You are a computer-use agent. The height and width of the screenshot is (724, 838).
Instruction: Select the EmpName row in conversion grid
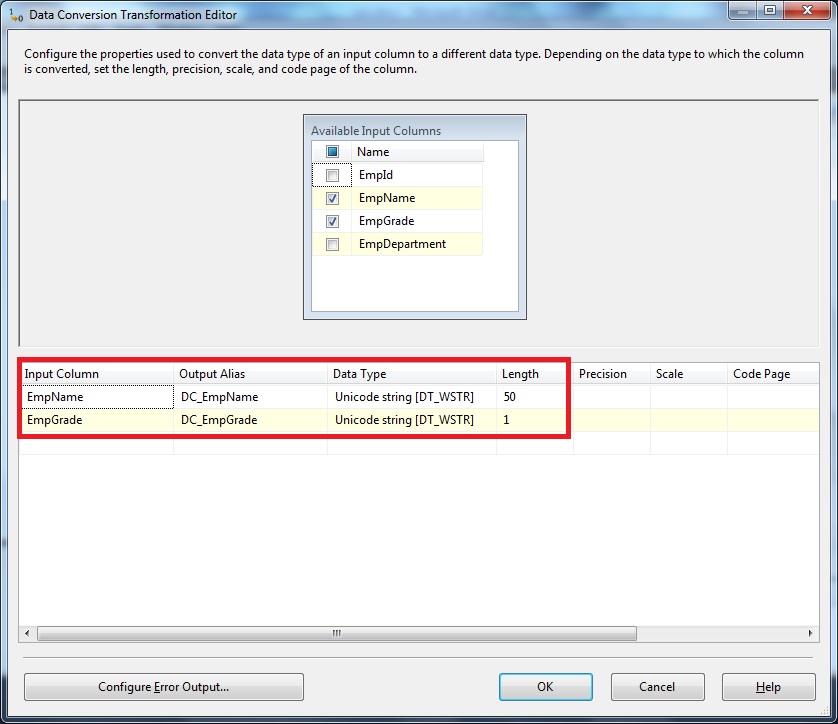click(97, 396)
